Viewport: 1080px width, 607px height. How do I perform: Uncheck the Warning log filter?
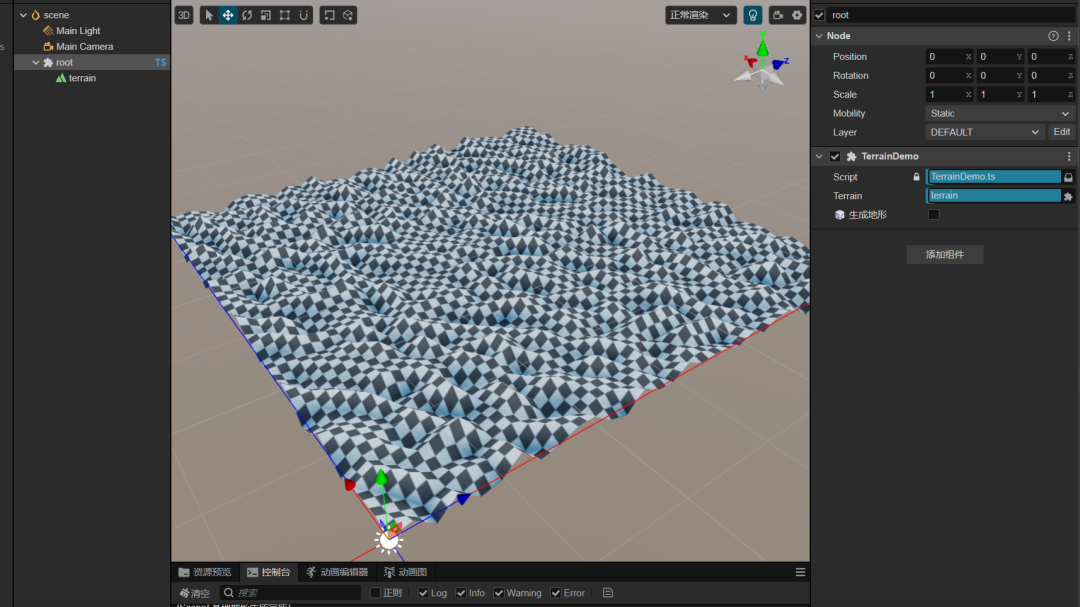(499, 593)
